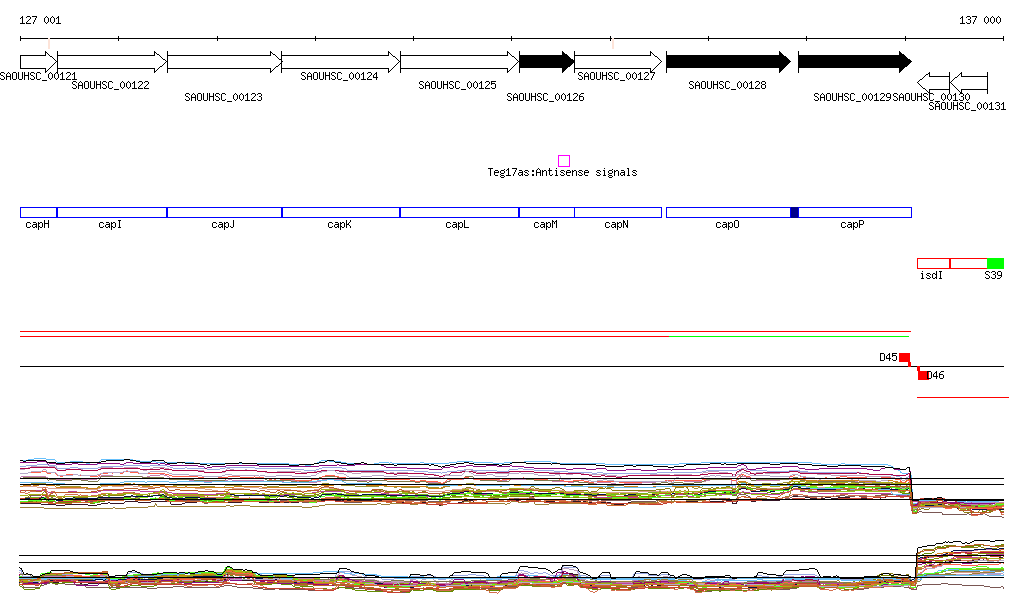Click the magenta Teg17as antisense signal square
1024x611 pixels.
pyautogui.click(x=564, y=161)
